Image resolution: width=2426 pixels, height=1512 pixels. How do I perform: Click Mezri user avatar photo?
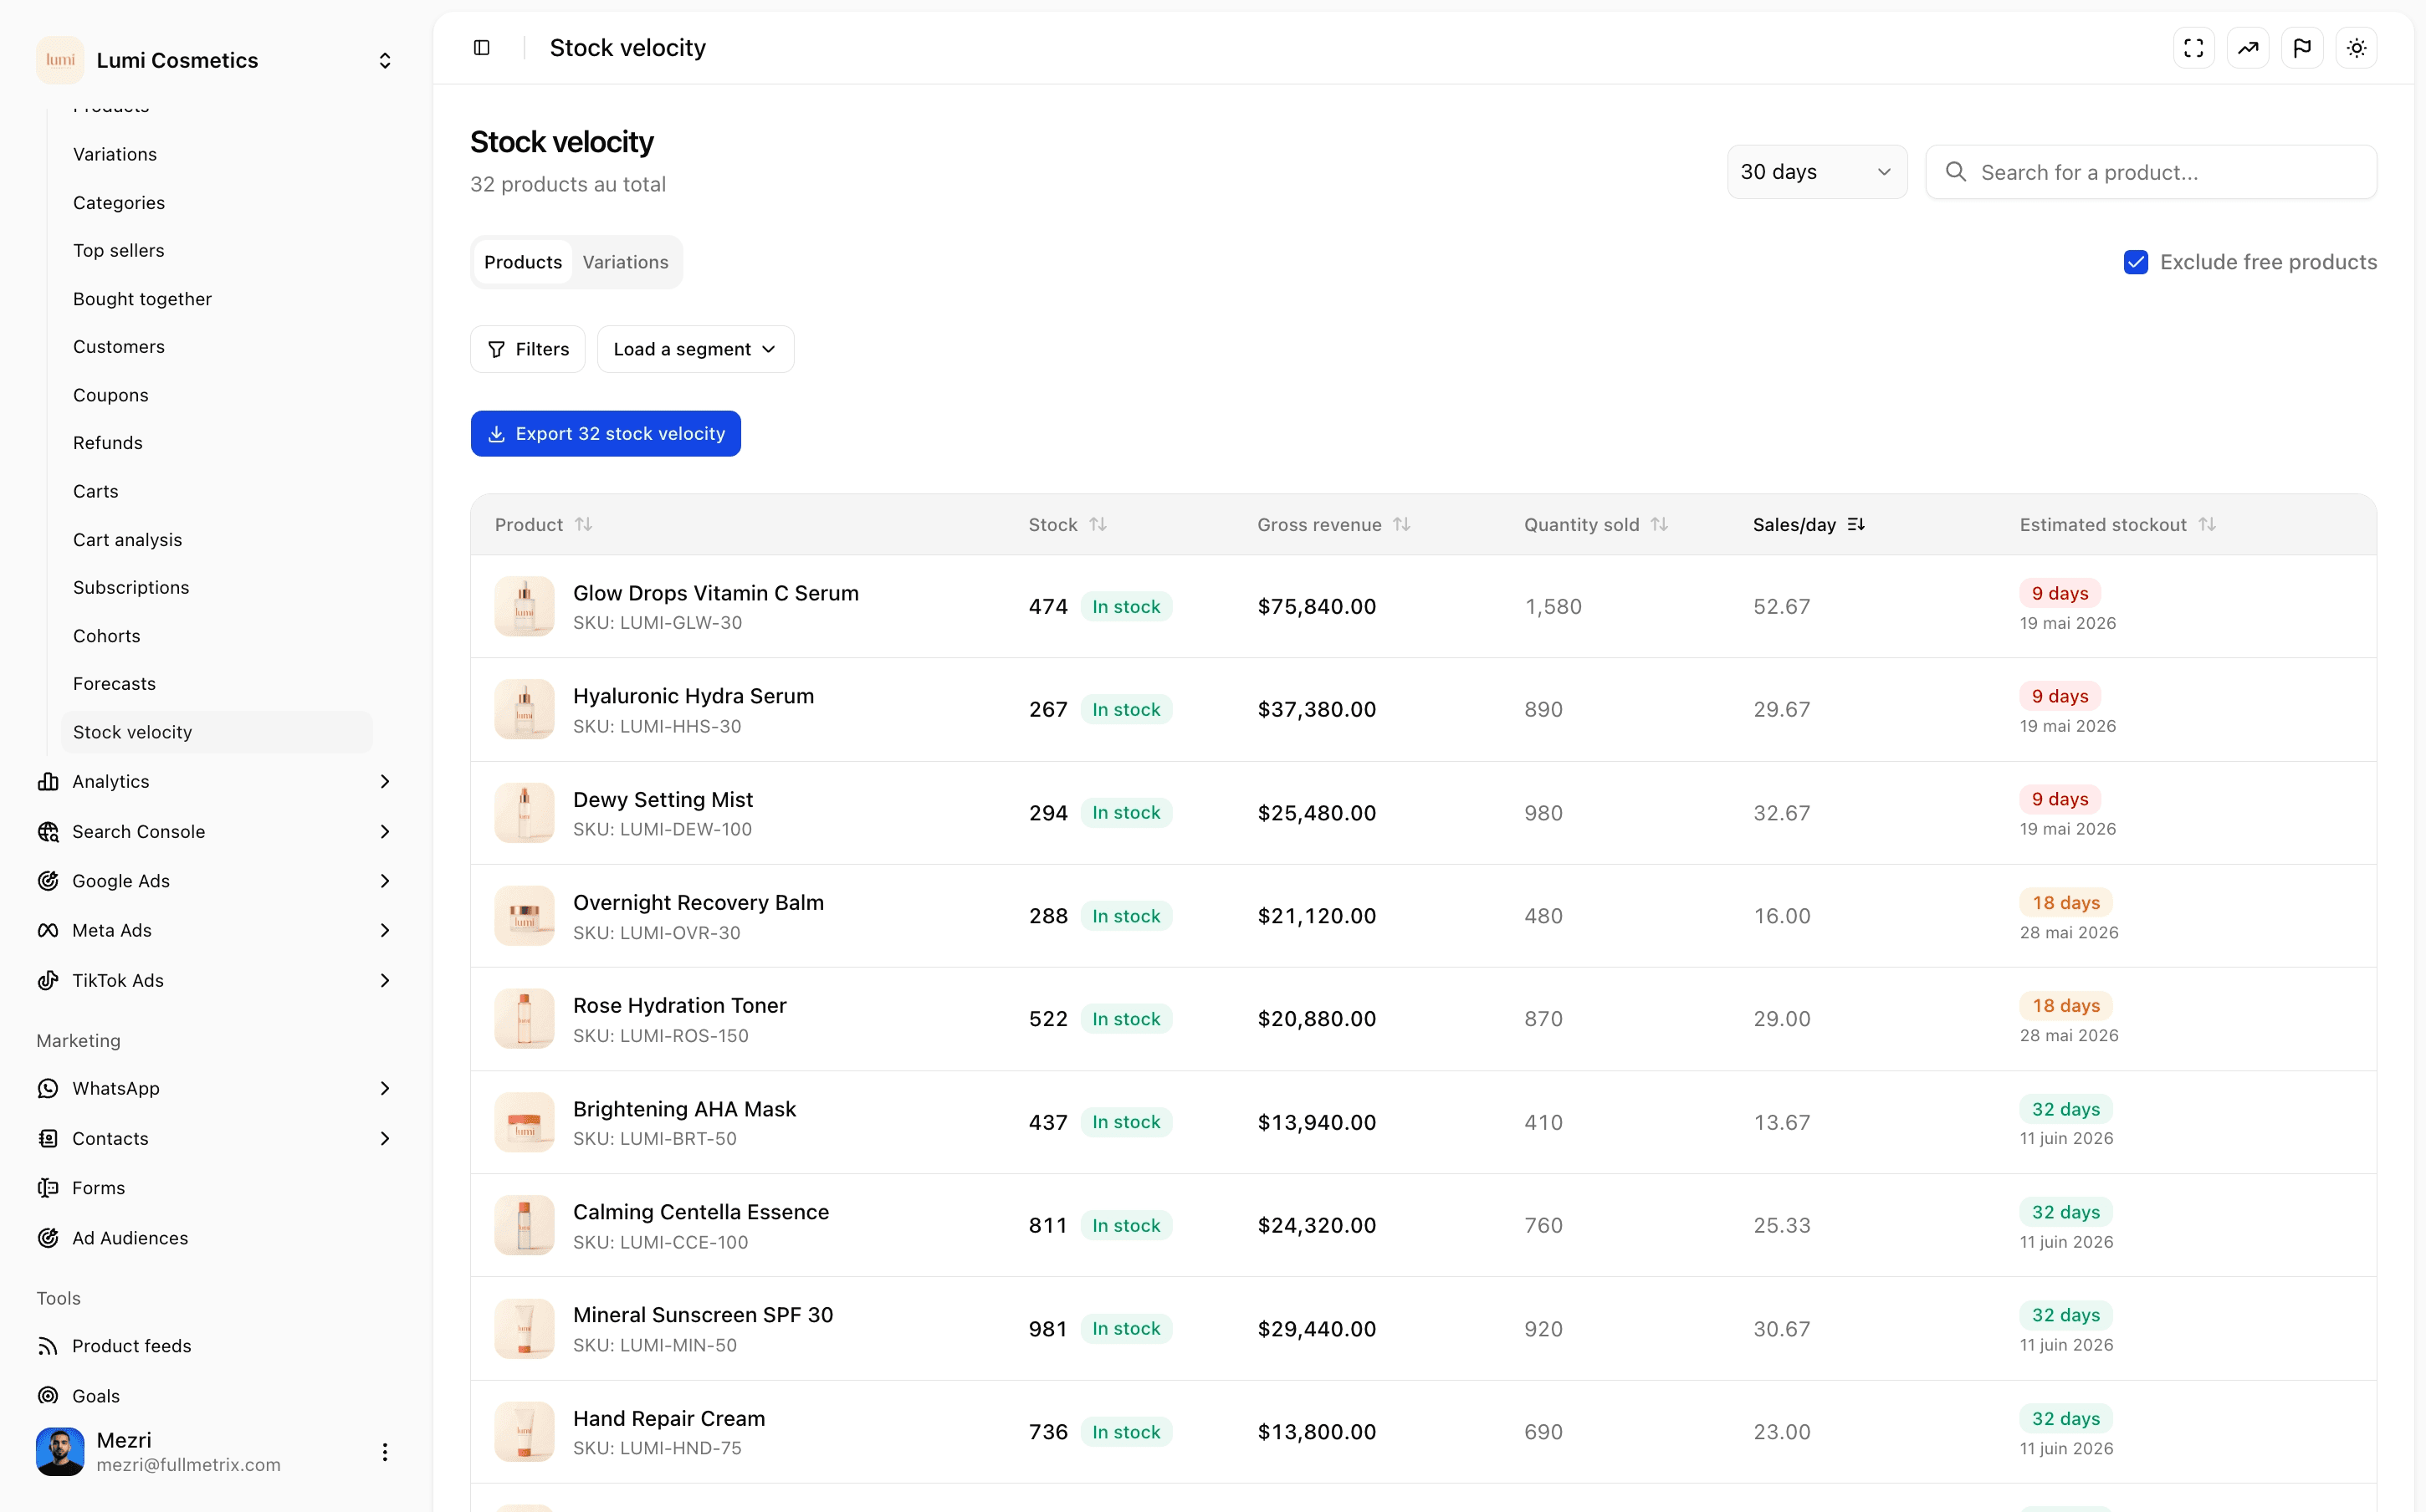(60, 1452)
